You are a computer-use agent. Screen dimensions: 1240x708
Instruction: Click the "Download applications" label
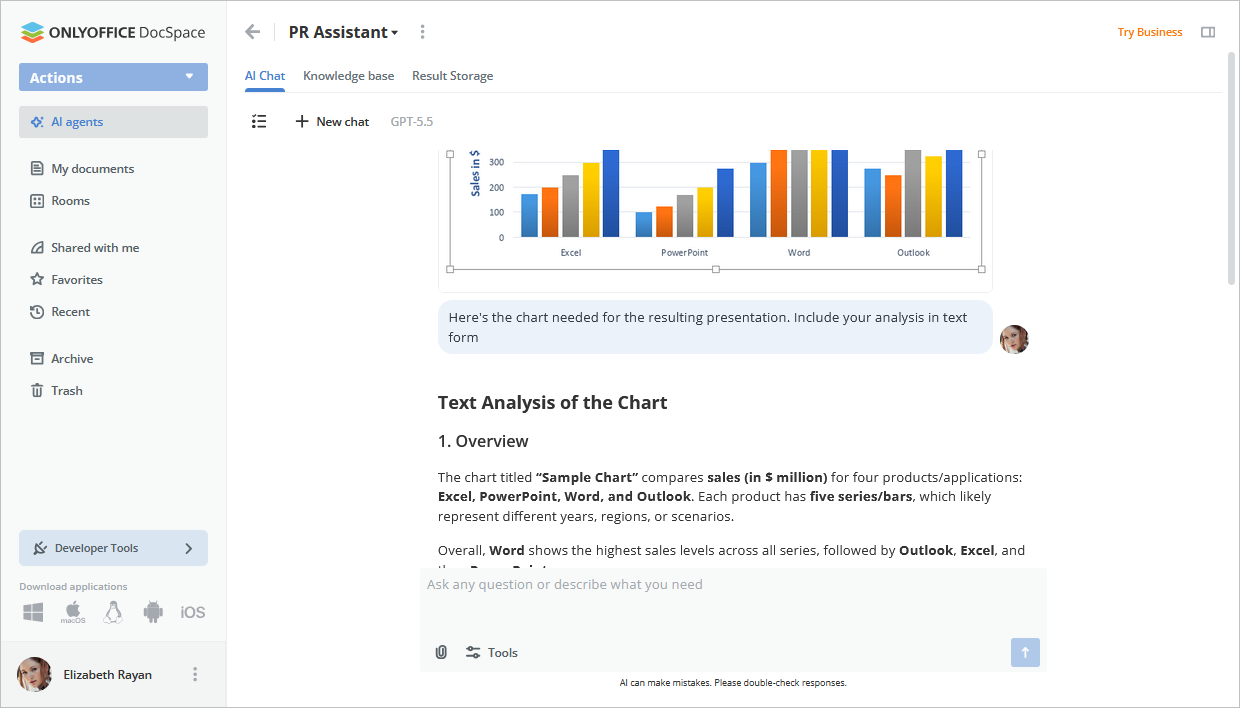[73, 587]
